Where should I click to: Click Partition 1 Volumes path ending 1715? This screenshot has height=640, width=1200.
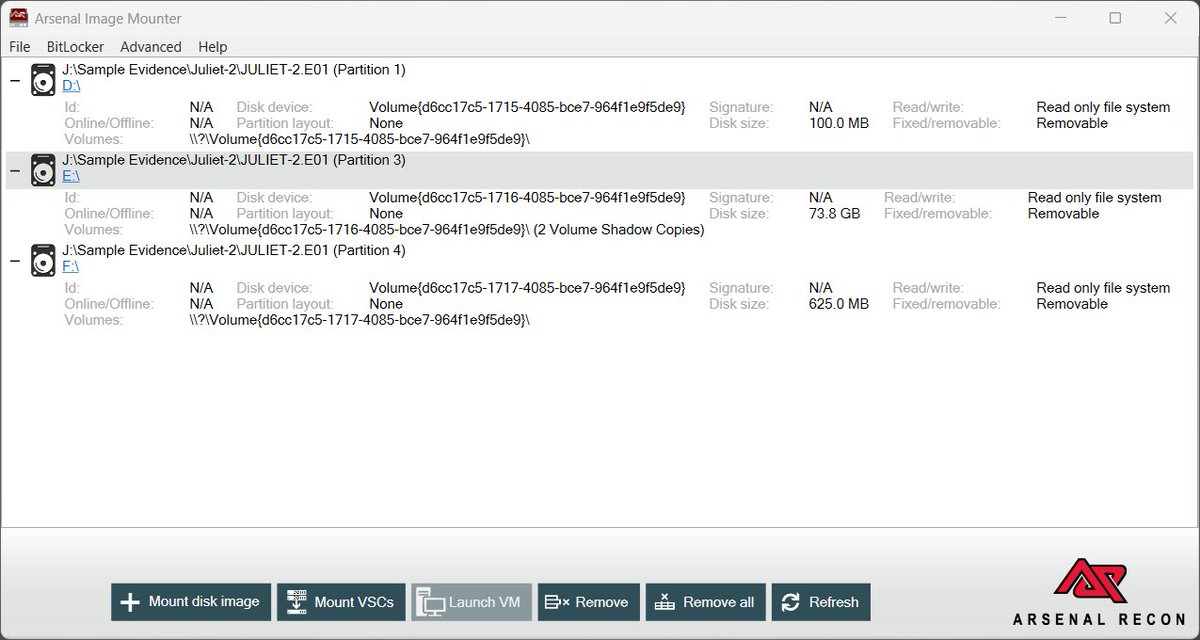coord(359,140)
